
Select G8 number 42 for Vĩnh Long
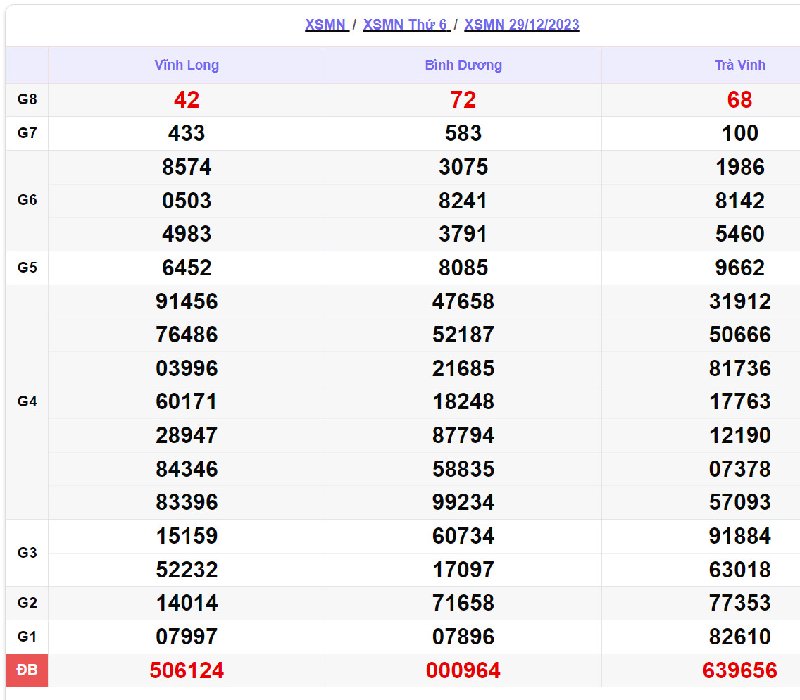coord(186,100)
